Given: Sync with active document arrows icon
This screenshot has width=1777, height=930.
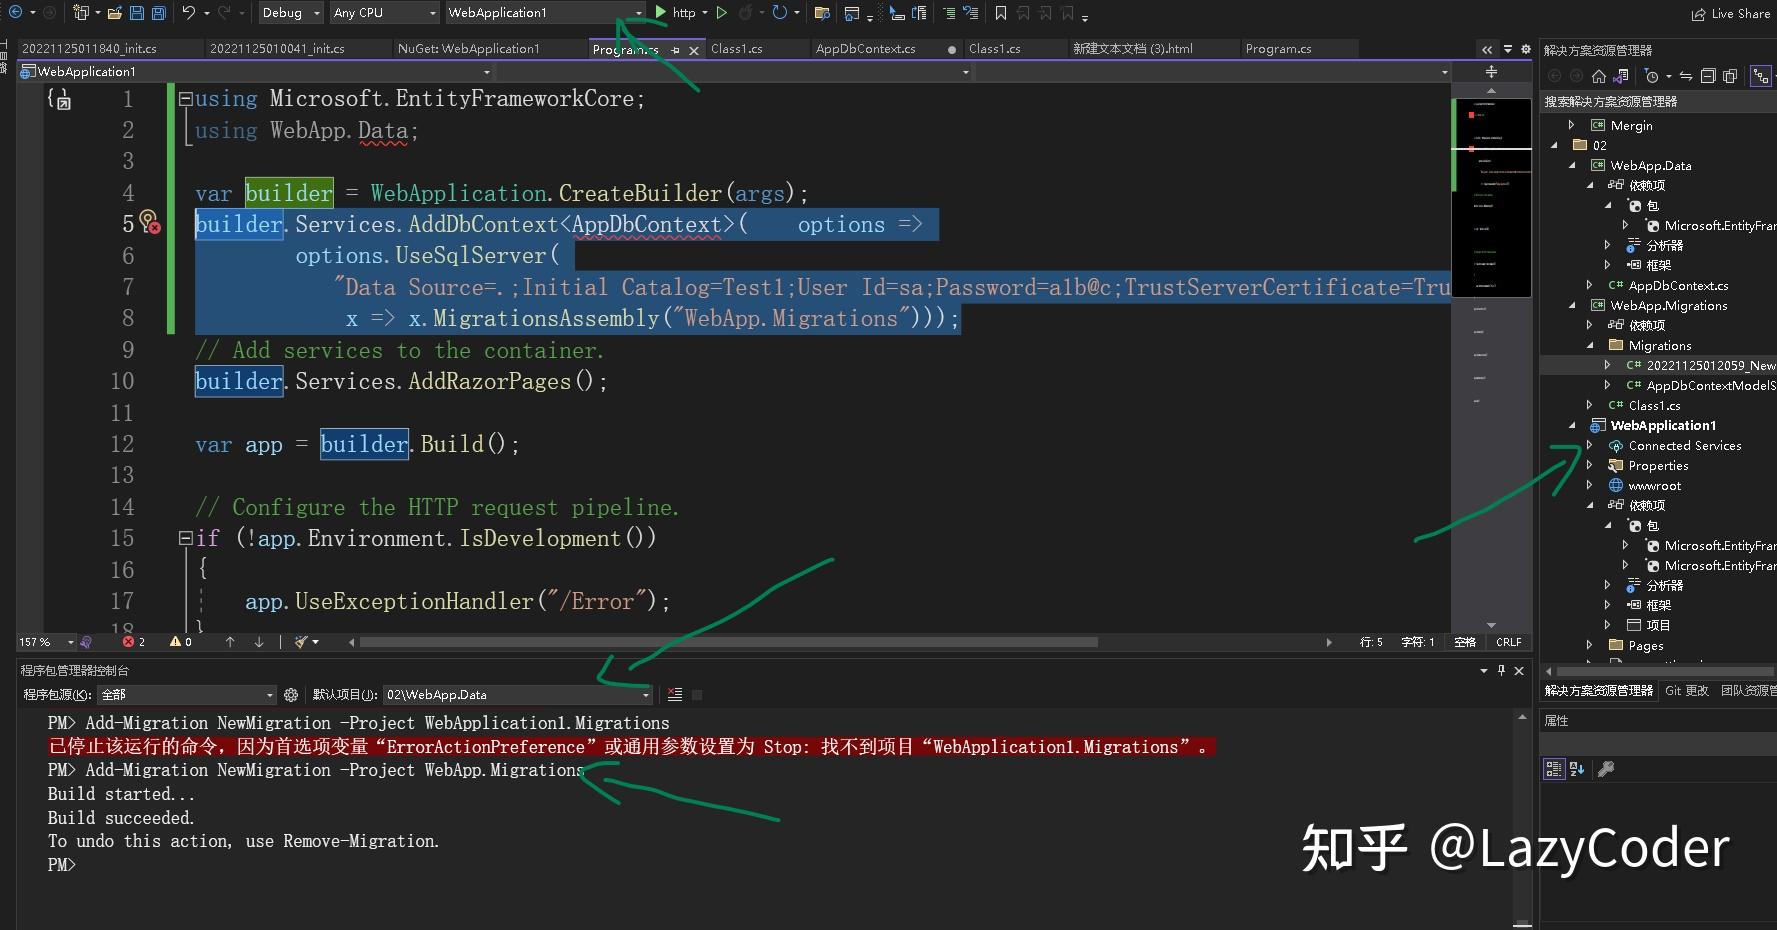Looking at the screenshot, I should [1686, 76].
